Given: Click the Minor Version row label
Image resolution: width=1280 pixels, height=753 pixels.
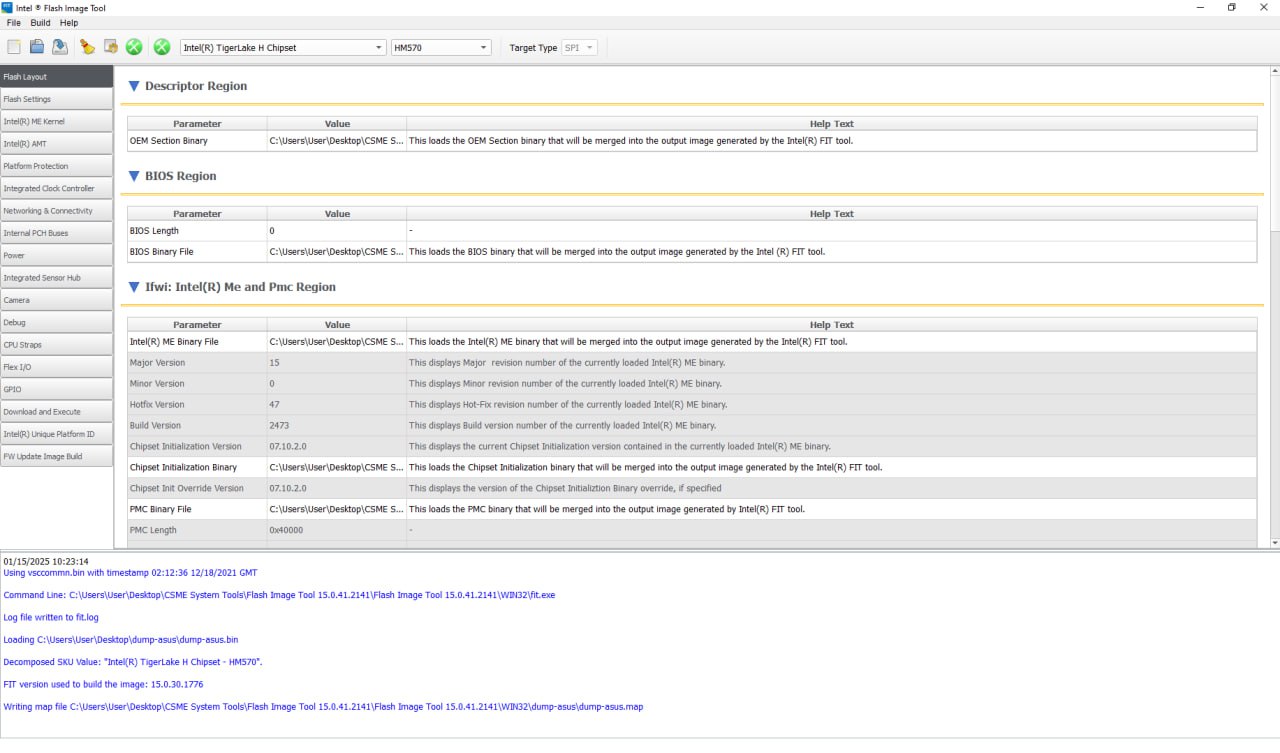Looking at the screenshot, I should (x=157, y=384).
